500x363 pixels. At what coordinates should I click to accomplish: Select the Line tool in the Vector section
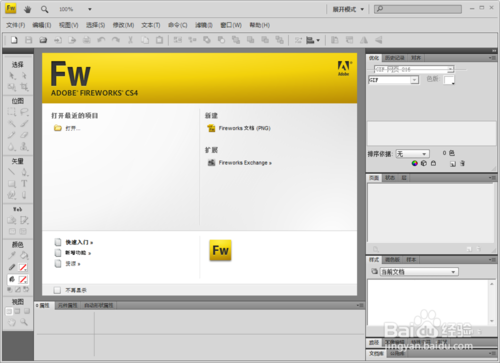coord(12,172)
